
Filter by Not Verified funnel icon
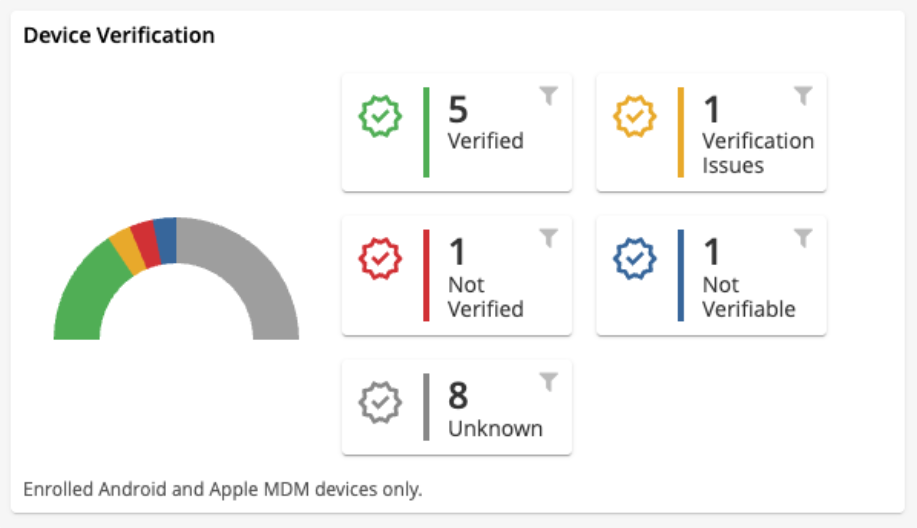(x=548, y=238)
